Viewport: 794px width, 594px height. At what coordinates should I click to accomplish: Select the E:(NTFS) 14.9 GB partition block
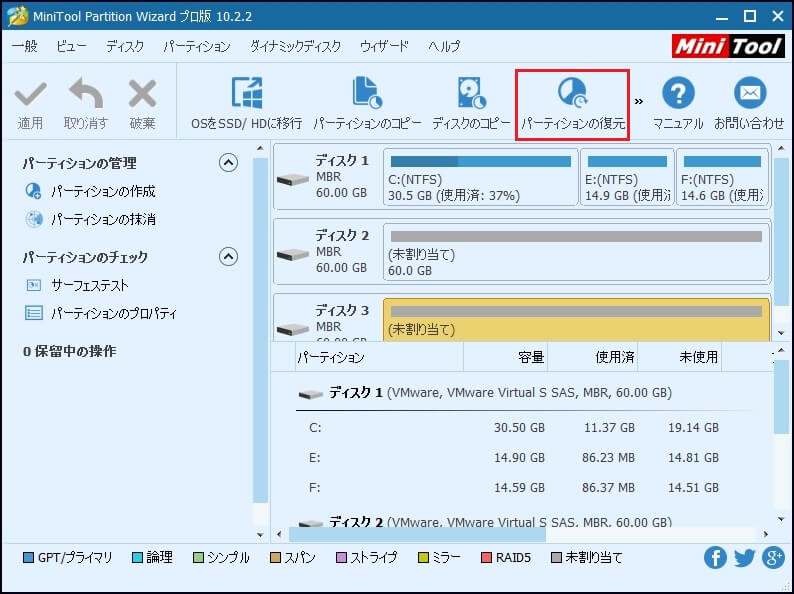[627, 177]
